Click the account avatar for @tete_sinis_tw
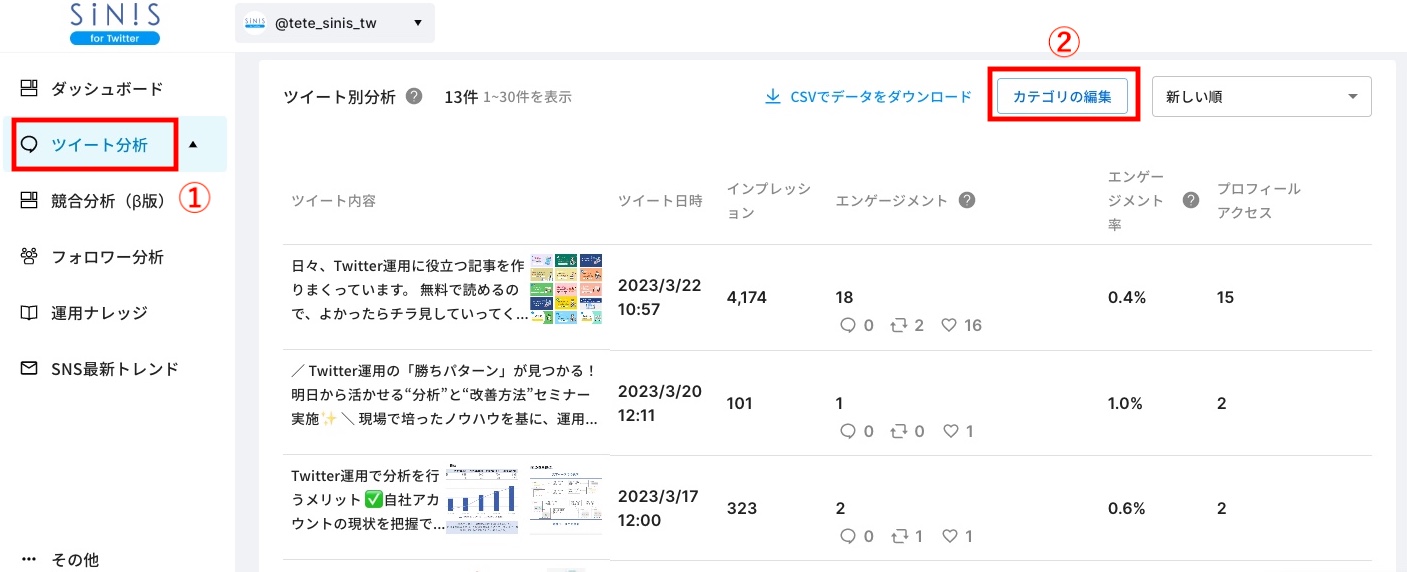 255,22
